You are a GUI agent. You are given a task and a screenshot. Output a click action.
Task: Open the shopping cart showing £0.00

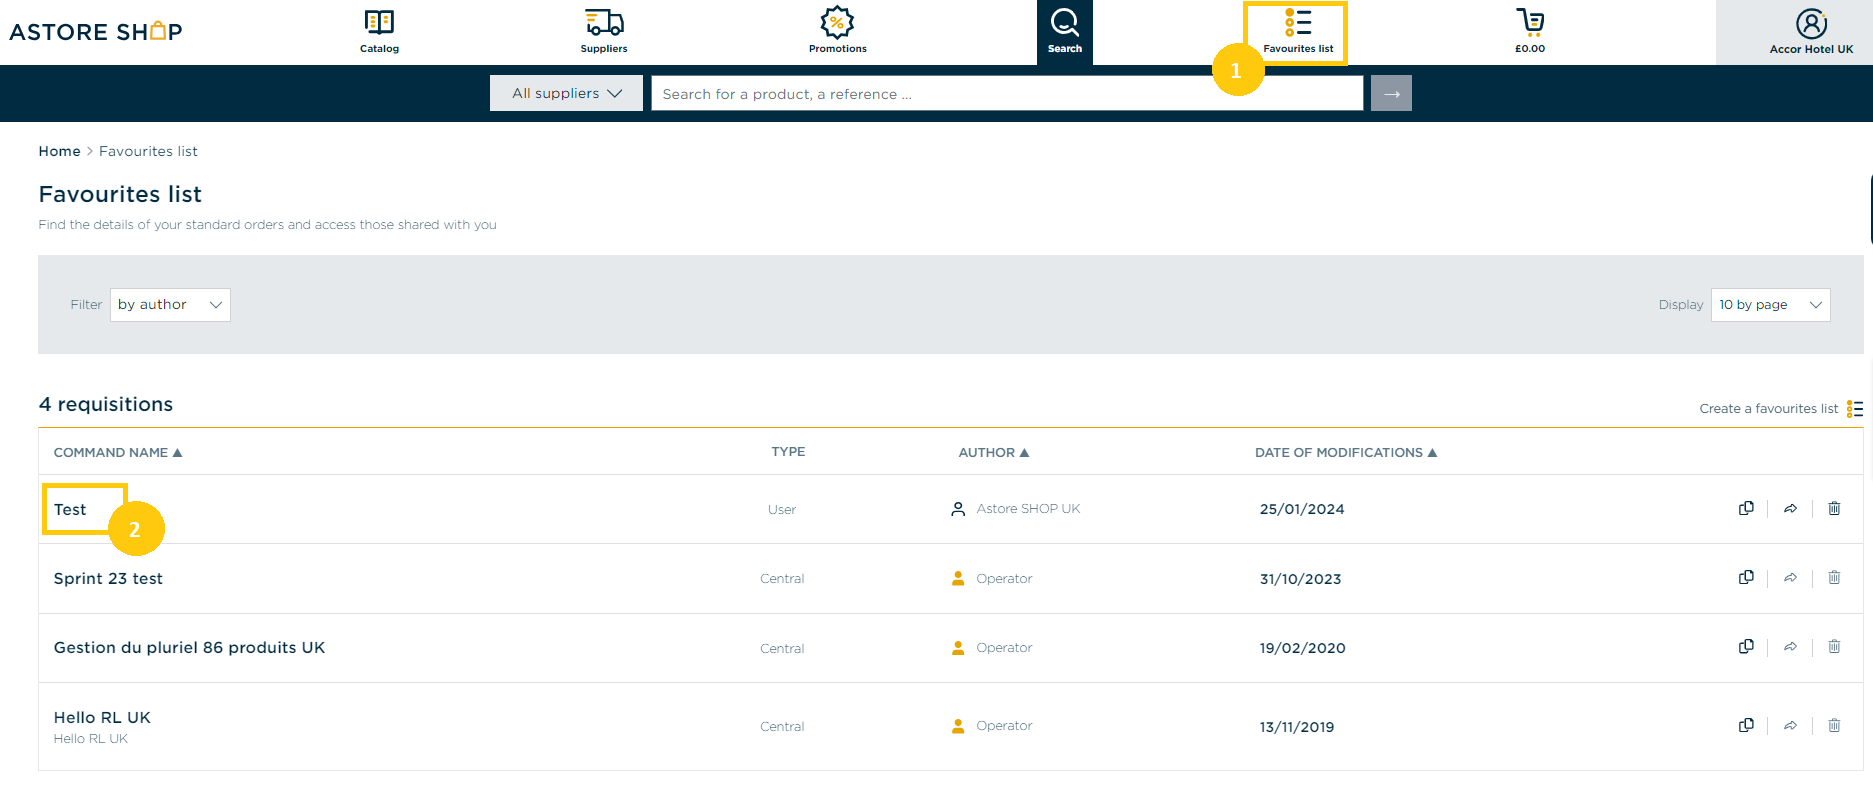pos(1530,31)
